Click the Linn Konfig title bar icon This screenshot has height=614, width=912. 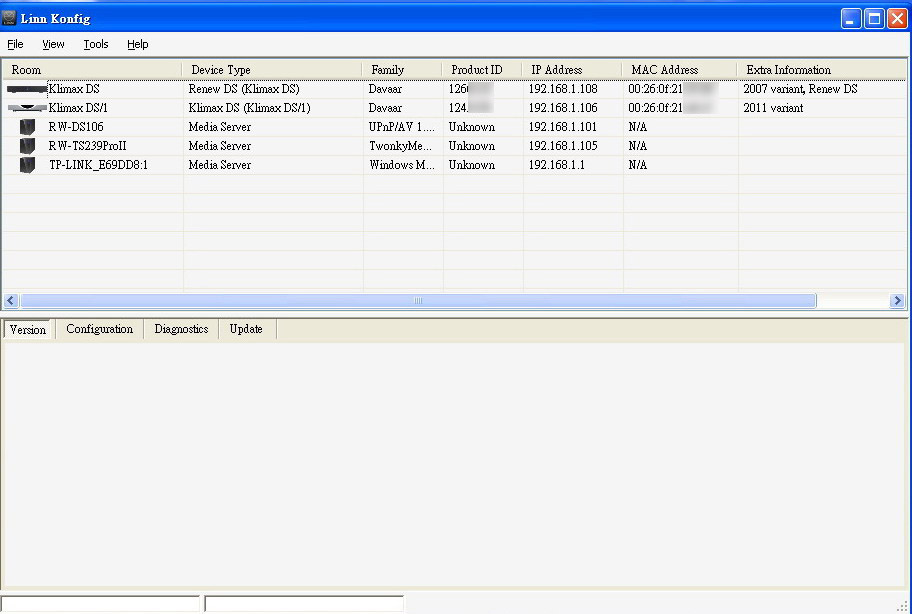tap(10, 18)
